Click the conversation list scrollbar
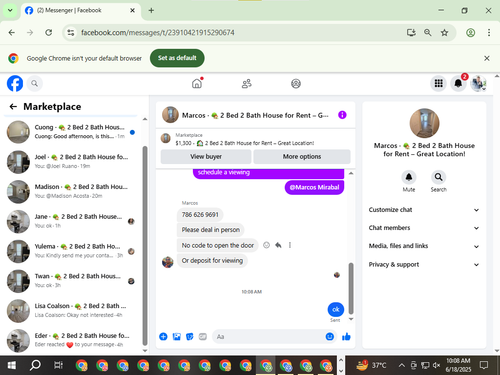Screen dimensions: 500x375 (x=145, y=246)
